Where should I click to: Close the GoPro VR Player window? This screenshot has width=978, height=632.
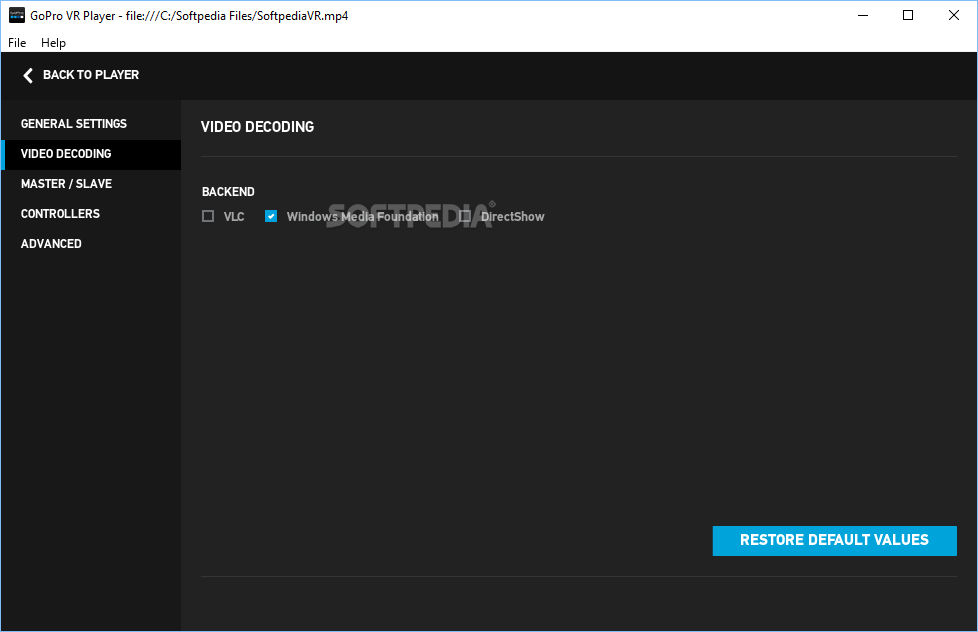click(954, 16)
